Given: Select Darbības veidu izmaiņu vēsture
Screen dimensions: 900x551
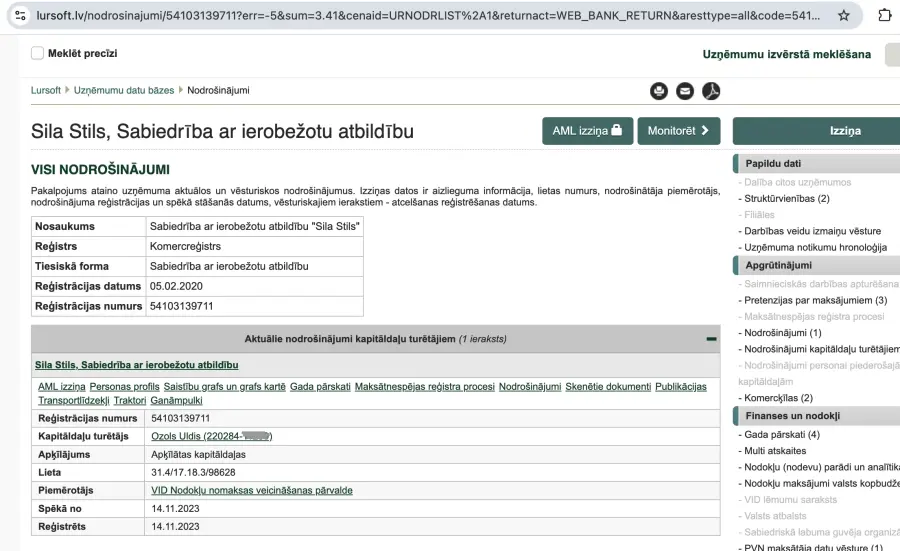Looking at the screenshot, I should point(812,231).
